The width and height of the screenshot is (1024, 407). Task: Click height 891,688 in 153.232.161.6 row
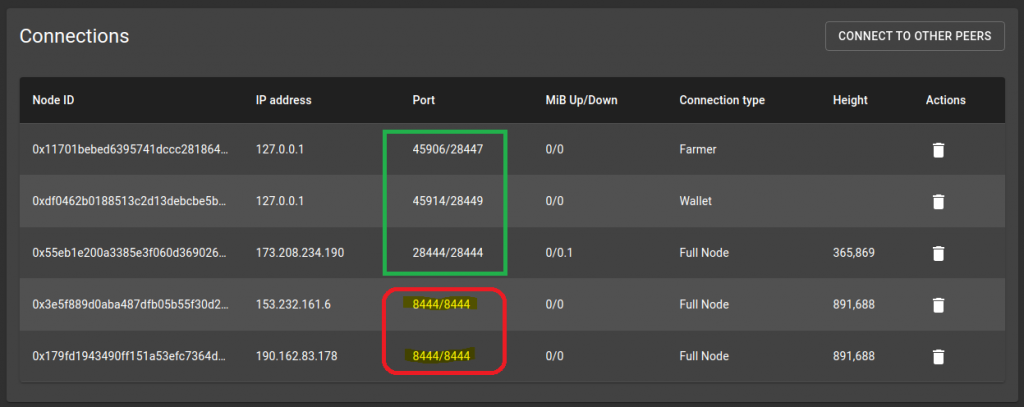(854, 304)
